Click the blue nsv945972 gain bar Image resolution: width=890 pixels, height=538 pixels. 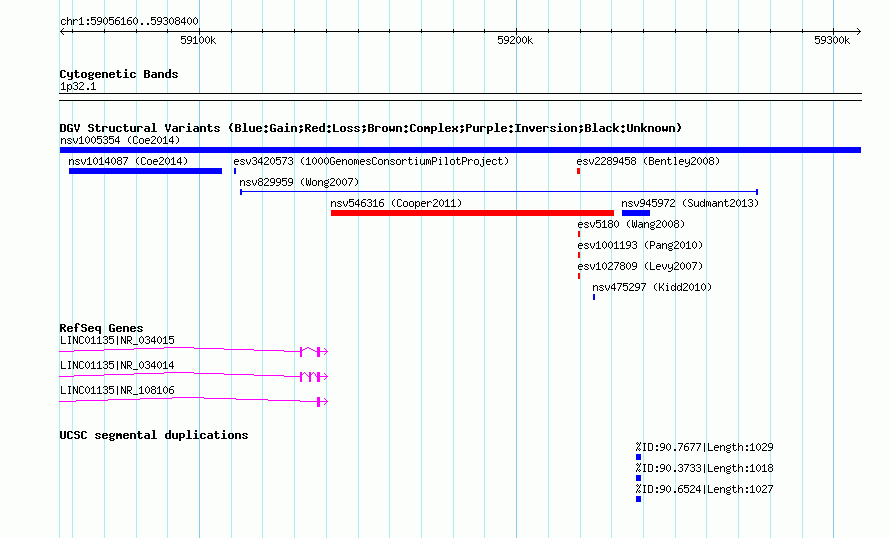click(636, 213)
